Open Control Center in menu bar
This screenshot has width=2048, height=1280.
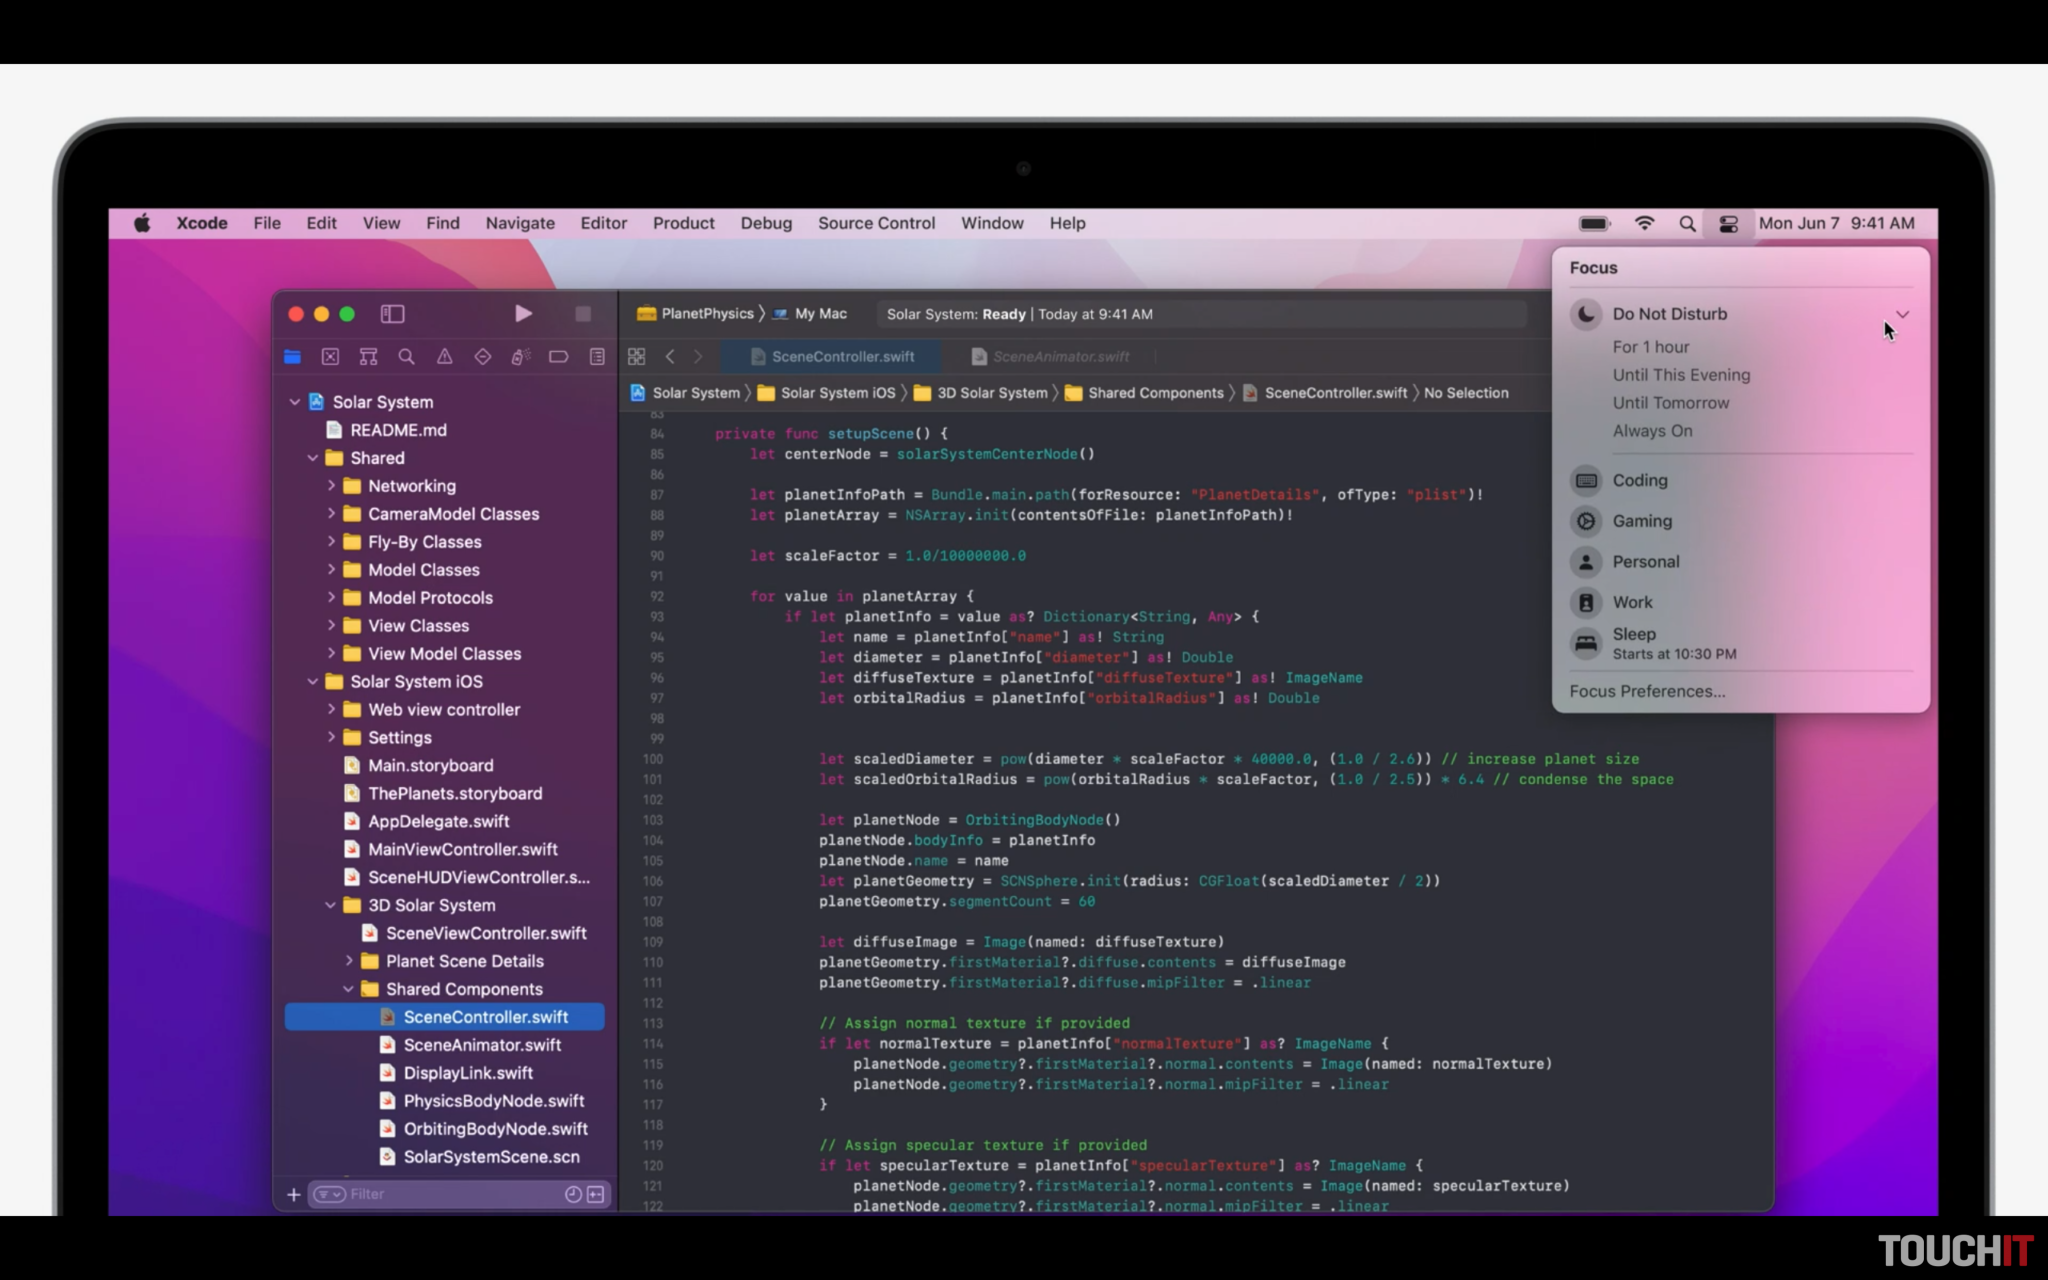1728,224
